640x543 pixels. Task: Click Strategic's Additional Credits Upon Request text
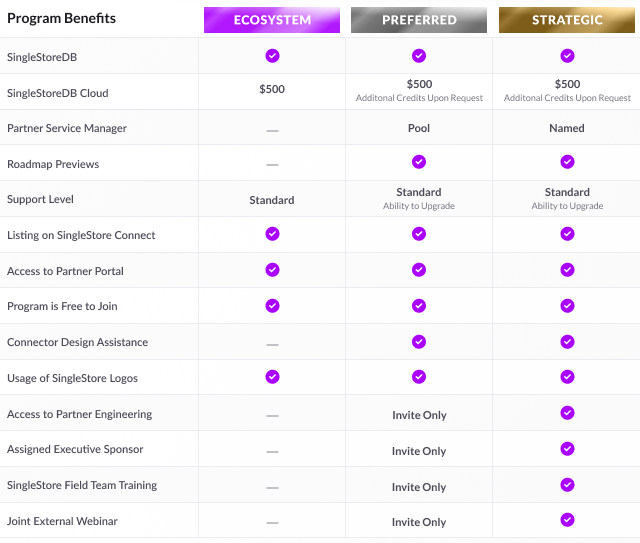point(567,98)
